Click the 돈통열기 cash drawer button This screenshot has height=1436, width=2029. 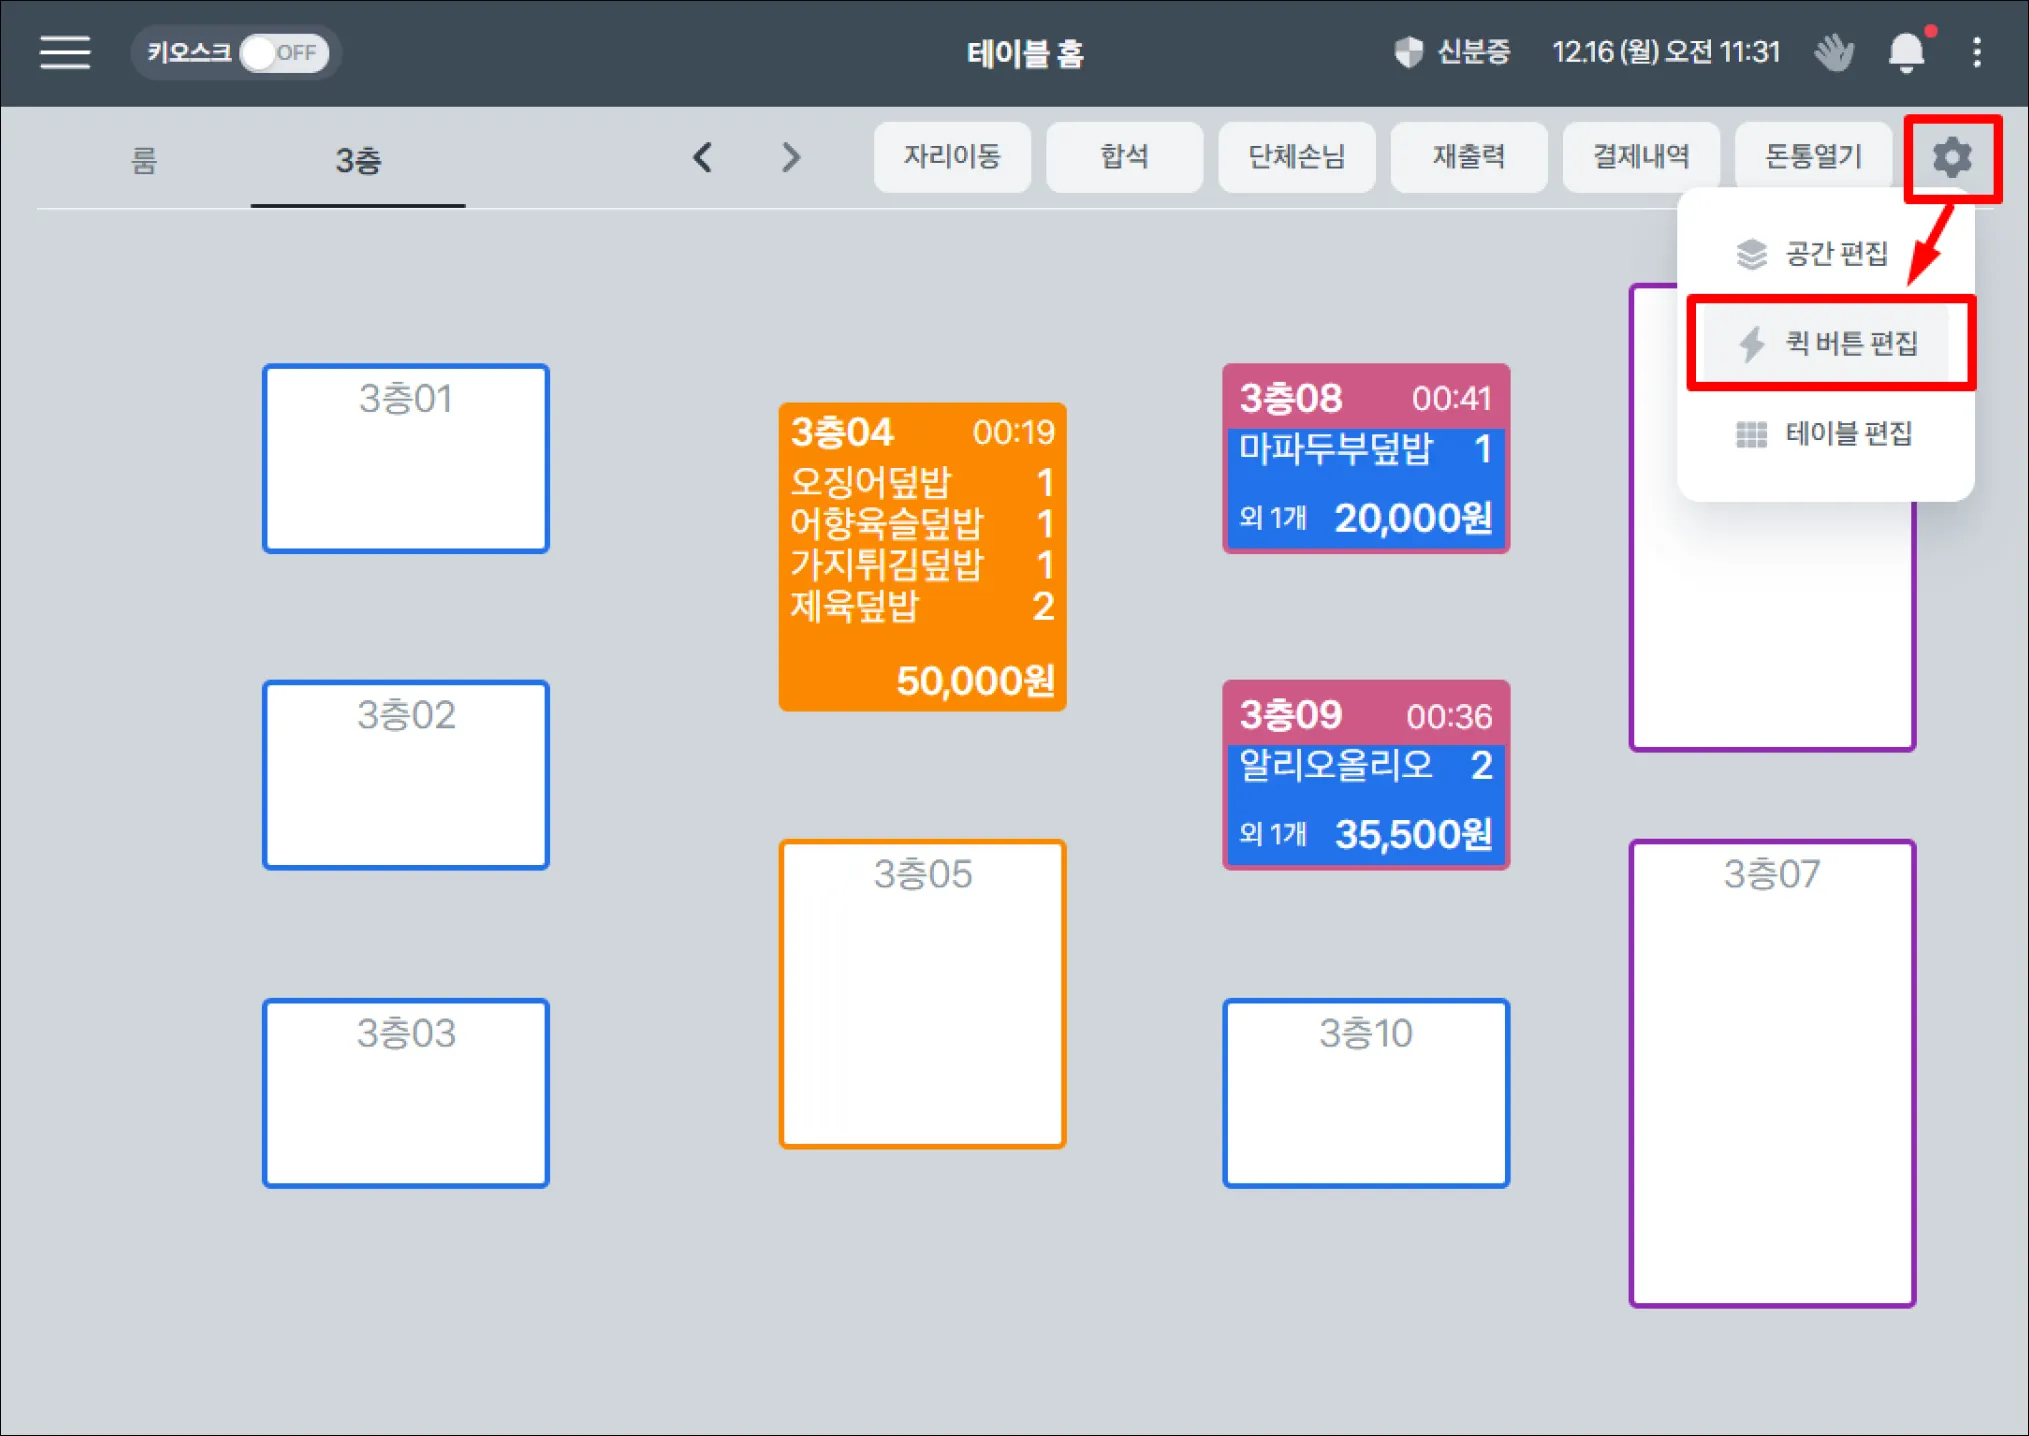(x=1812, y=157)
